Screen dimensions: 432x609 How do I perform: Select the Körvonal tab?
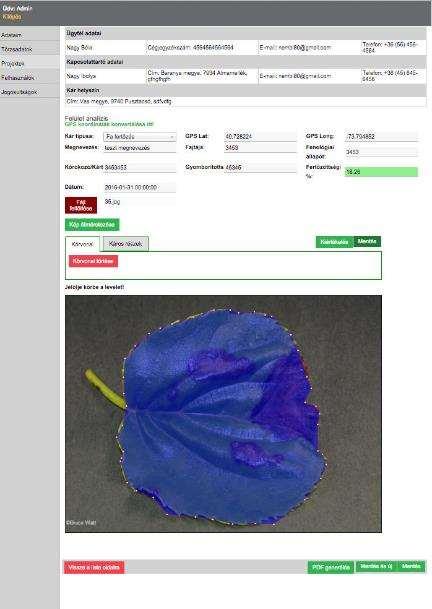[x=82, y=244]
